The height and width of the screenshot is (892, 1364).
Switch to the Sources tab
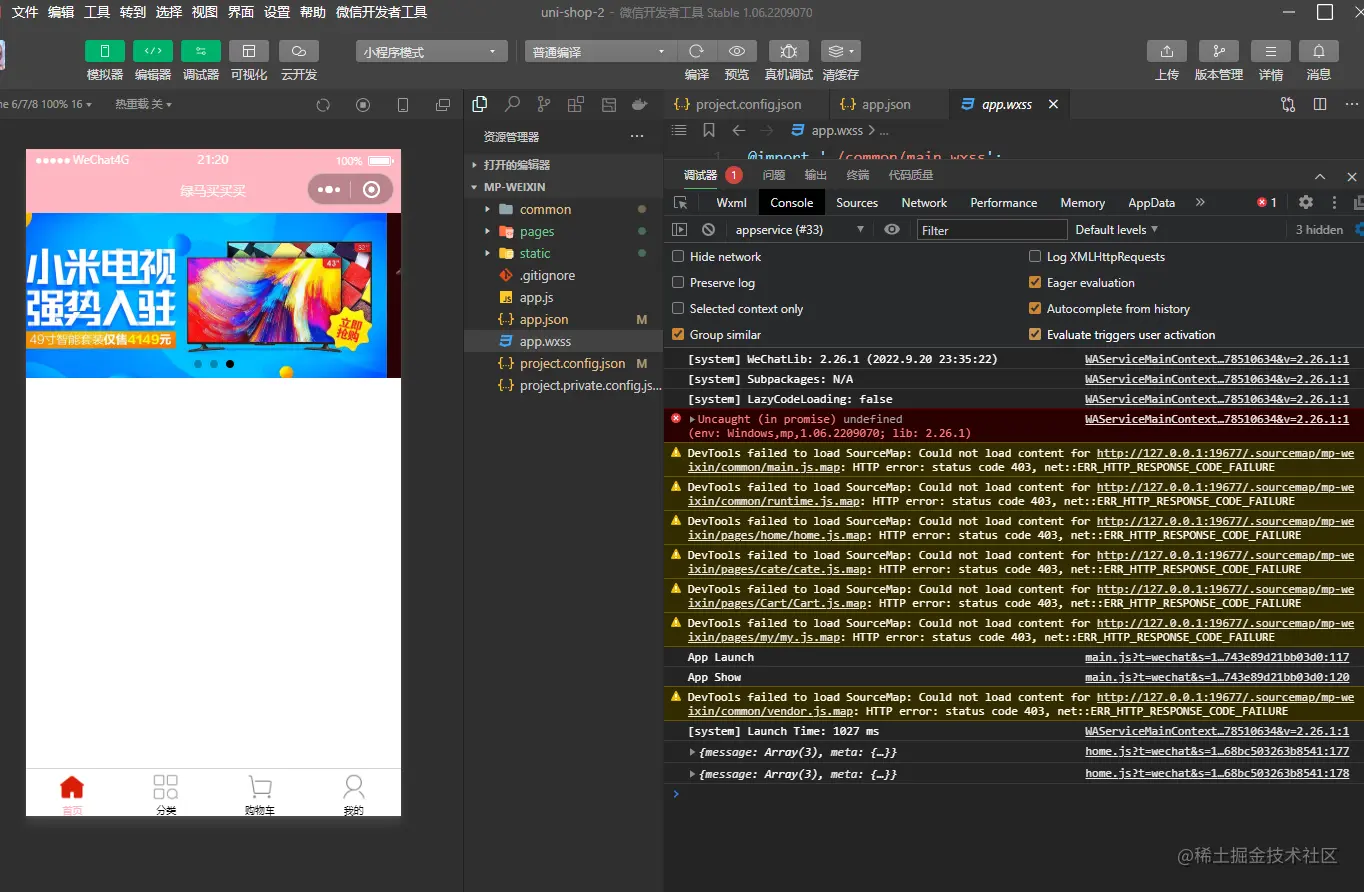tap(857, 203)
